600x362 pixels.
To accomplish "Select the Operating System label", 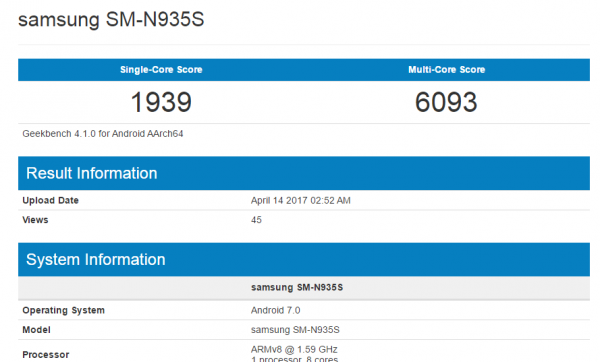I will 64,310.
